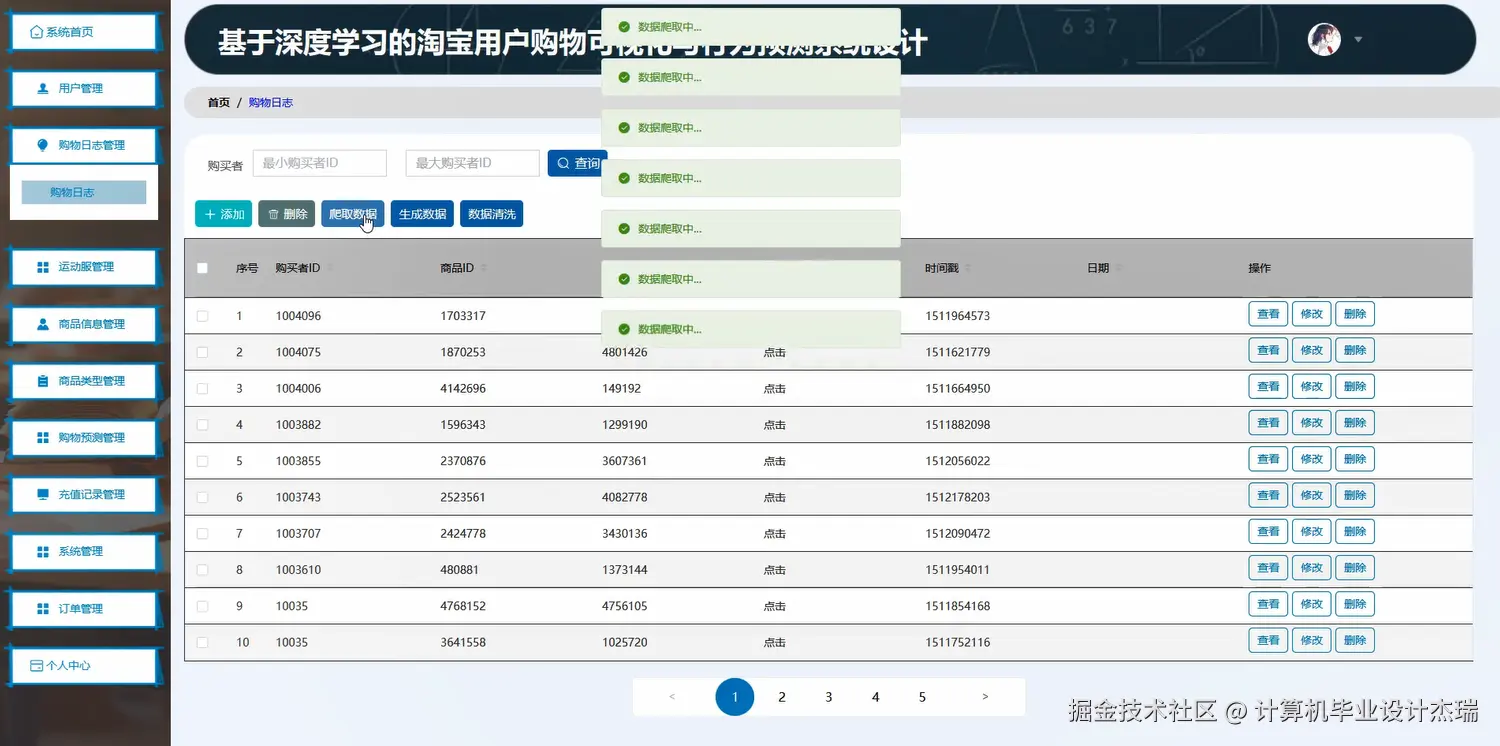Select page 1 in pagination
This screenshot has height=746, width=1500.
pyautogui.click(x=735, y=697)
